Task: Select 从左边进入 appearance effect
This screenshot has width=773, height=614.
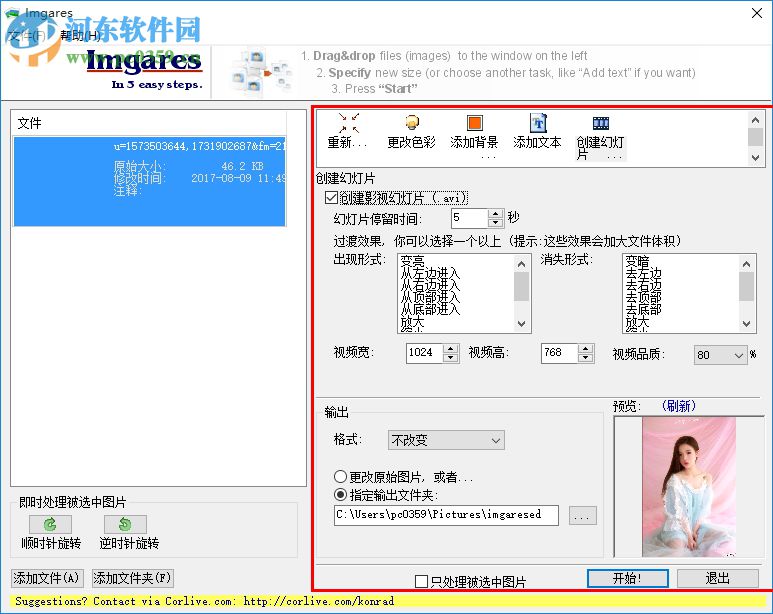Action: pos(430,273)
